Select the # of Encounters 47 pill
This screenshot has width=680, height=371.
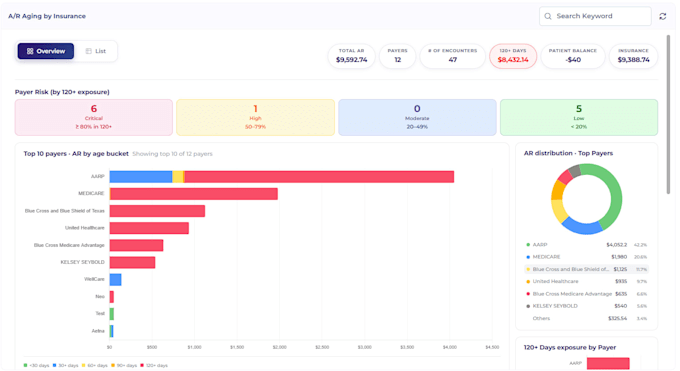452,56
